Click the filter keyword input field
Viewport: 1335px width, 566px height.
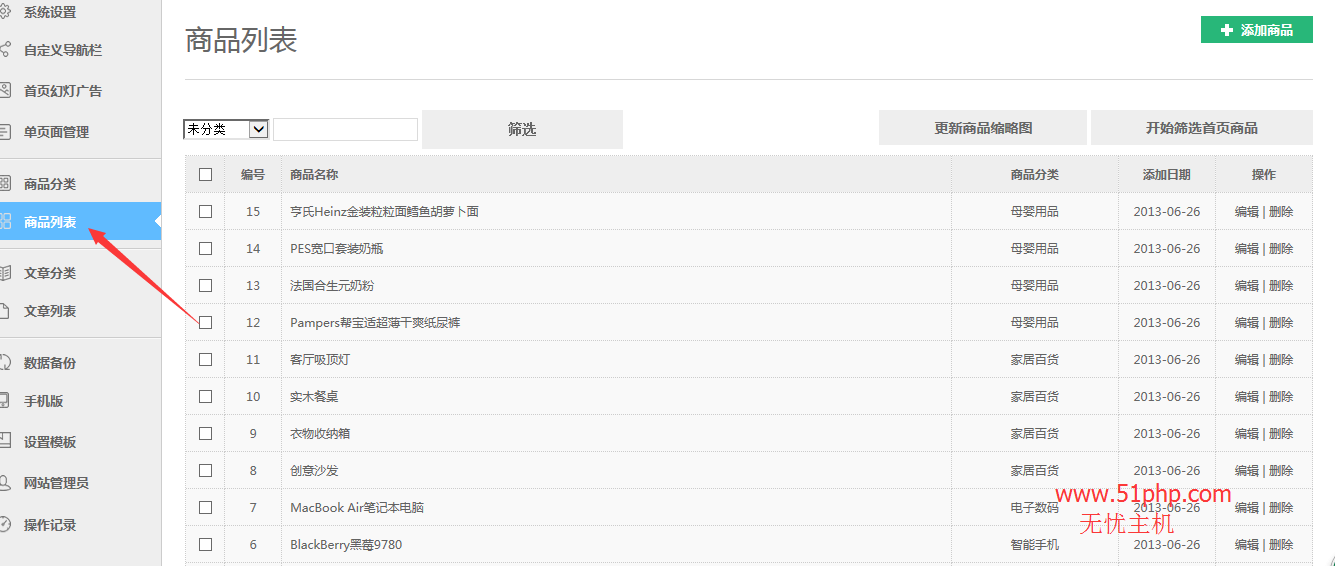pos(345,129)
